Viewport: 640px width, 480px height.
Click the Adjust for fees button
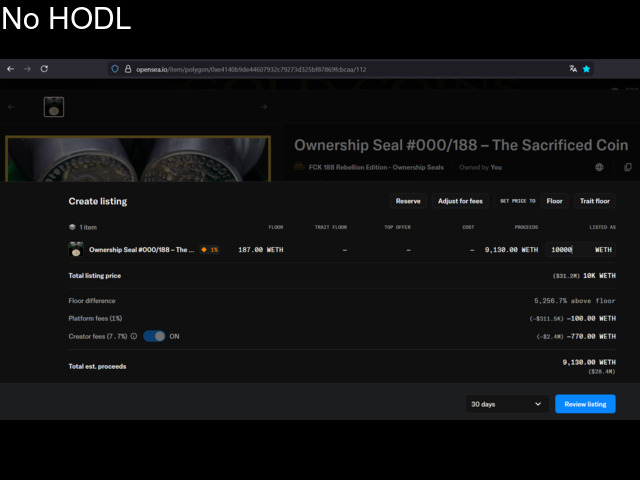coord(460,201)
